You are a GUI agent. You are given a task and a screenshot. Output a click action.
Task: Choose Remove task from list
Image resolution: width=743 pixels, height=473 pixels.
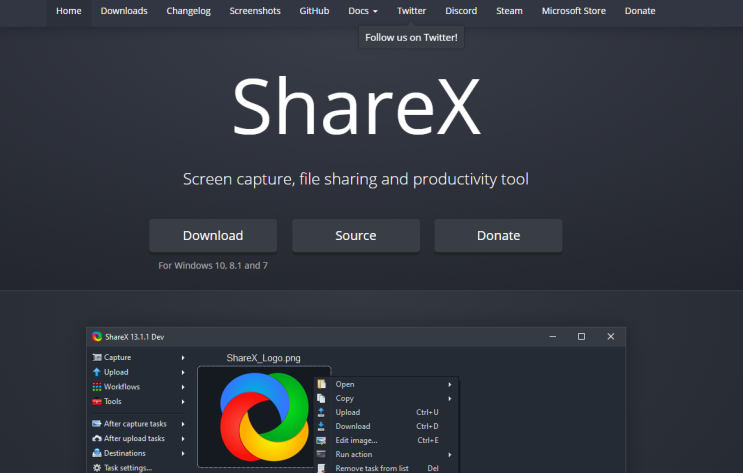pos(386,468)
